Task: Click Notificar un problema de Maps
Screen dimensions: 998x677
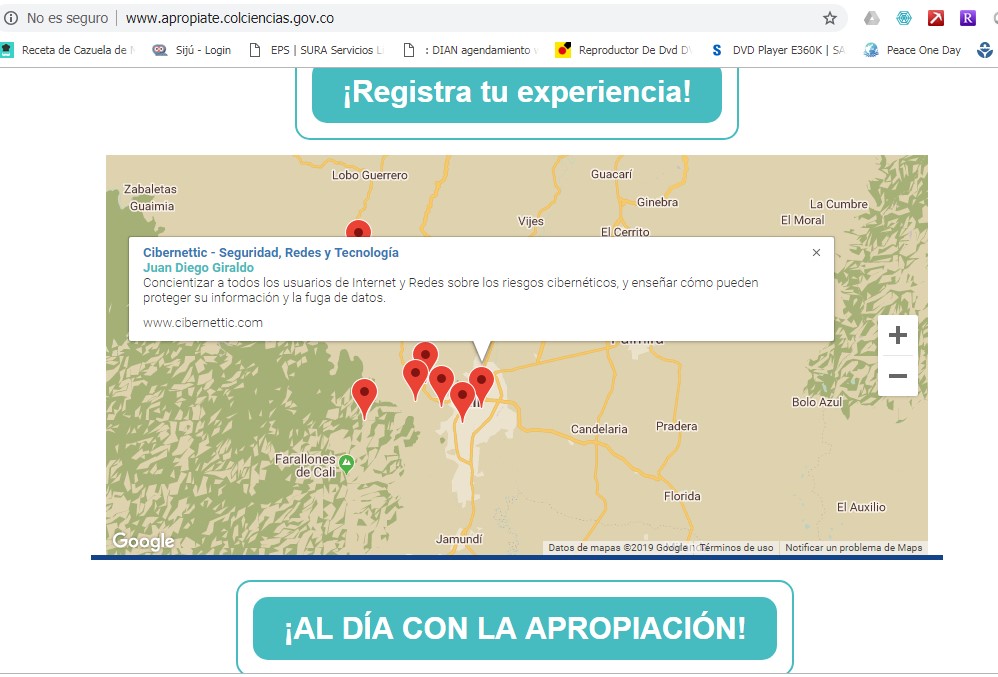Action: point(854,547)
